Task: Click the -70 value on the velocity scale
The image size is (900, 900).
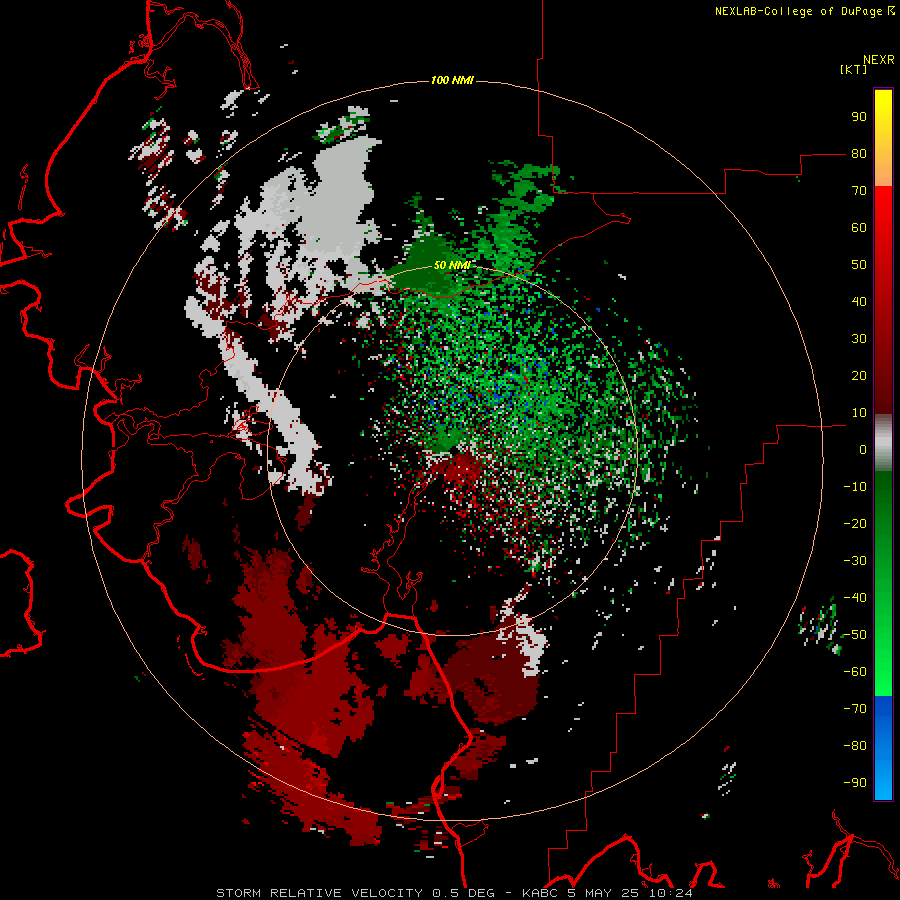Action: click(855, 709)
